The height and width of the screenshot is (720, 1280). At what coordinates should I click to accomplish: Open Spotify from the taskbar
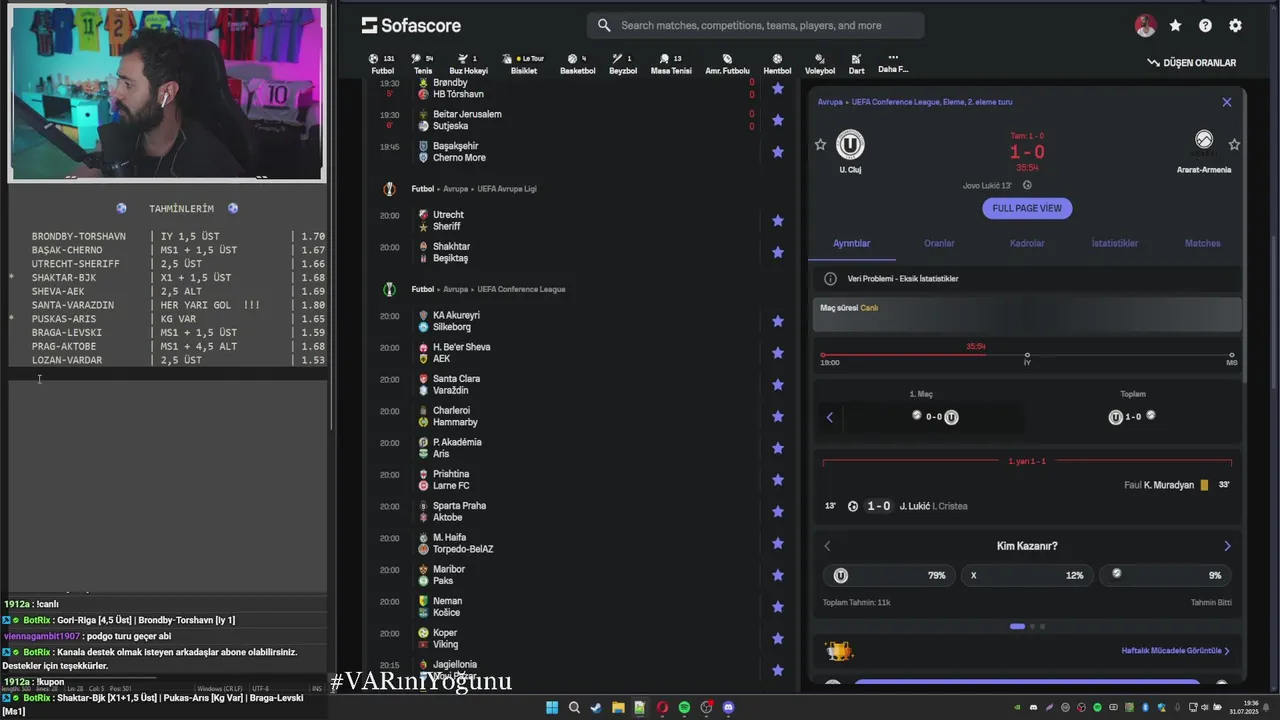tap(684, 708)
